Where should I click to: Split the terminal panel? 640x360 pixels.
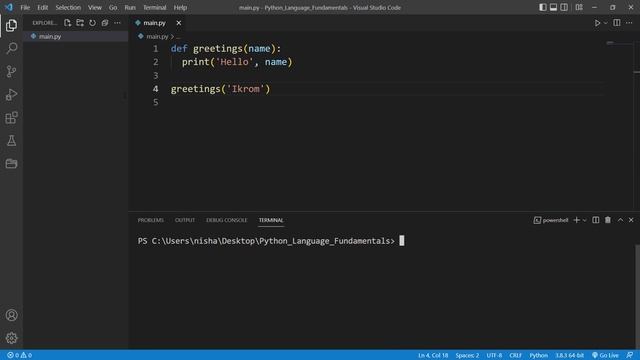pos(596,220)
